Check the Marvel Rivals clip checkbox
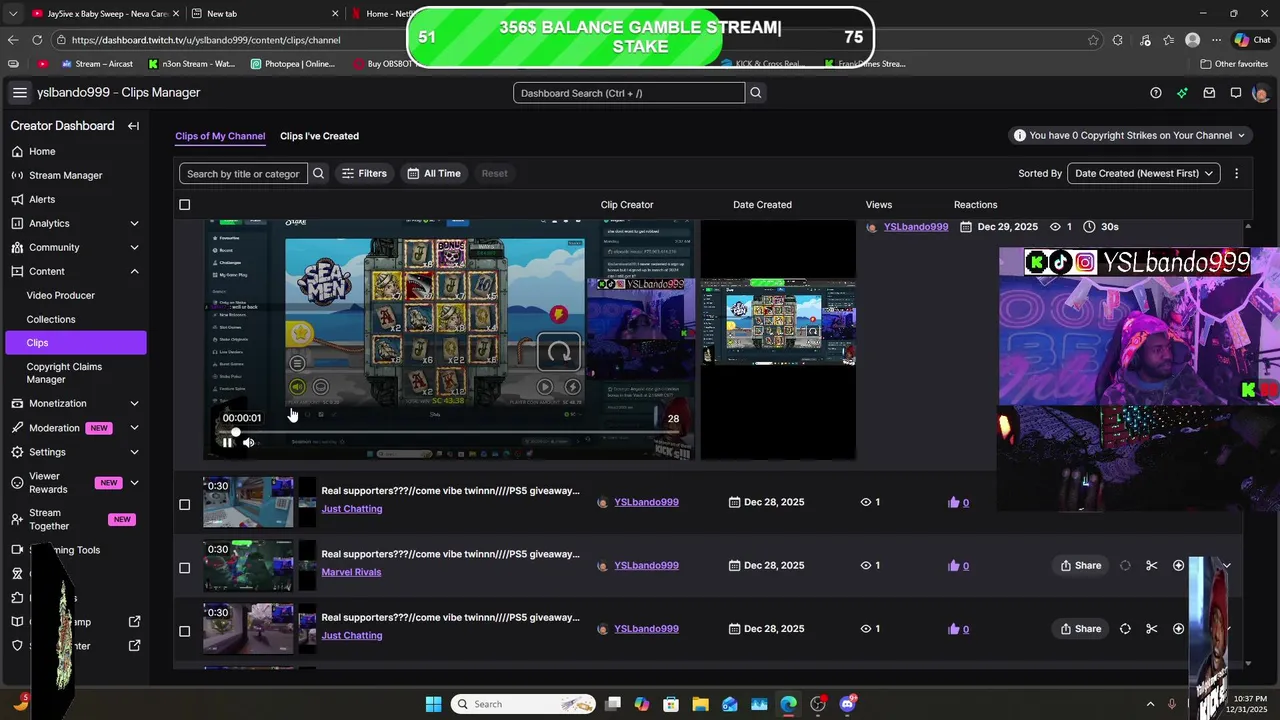This screenshot has height=720, width=1280. coord(184,568)
